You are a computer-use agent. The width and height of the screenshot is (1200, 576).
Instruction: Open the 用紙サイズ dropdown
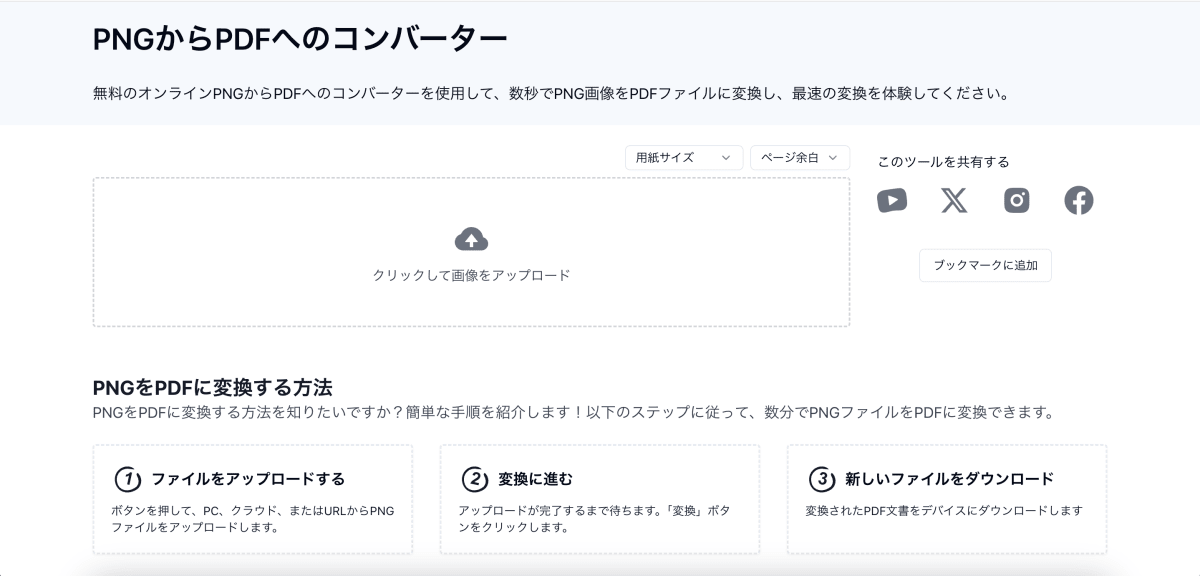tap(683, 157)
